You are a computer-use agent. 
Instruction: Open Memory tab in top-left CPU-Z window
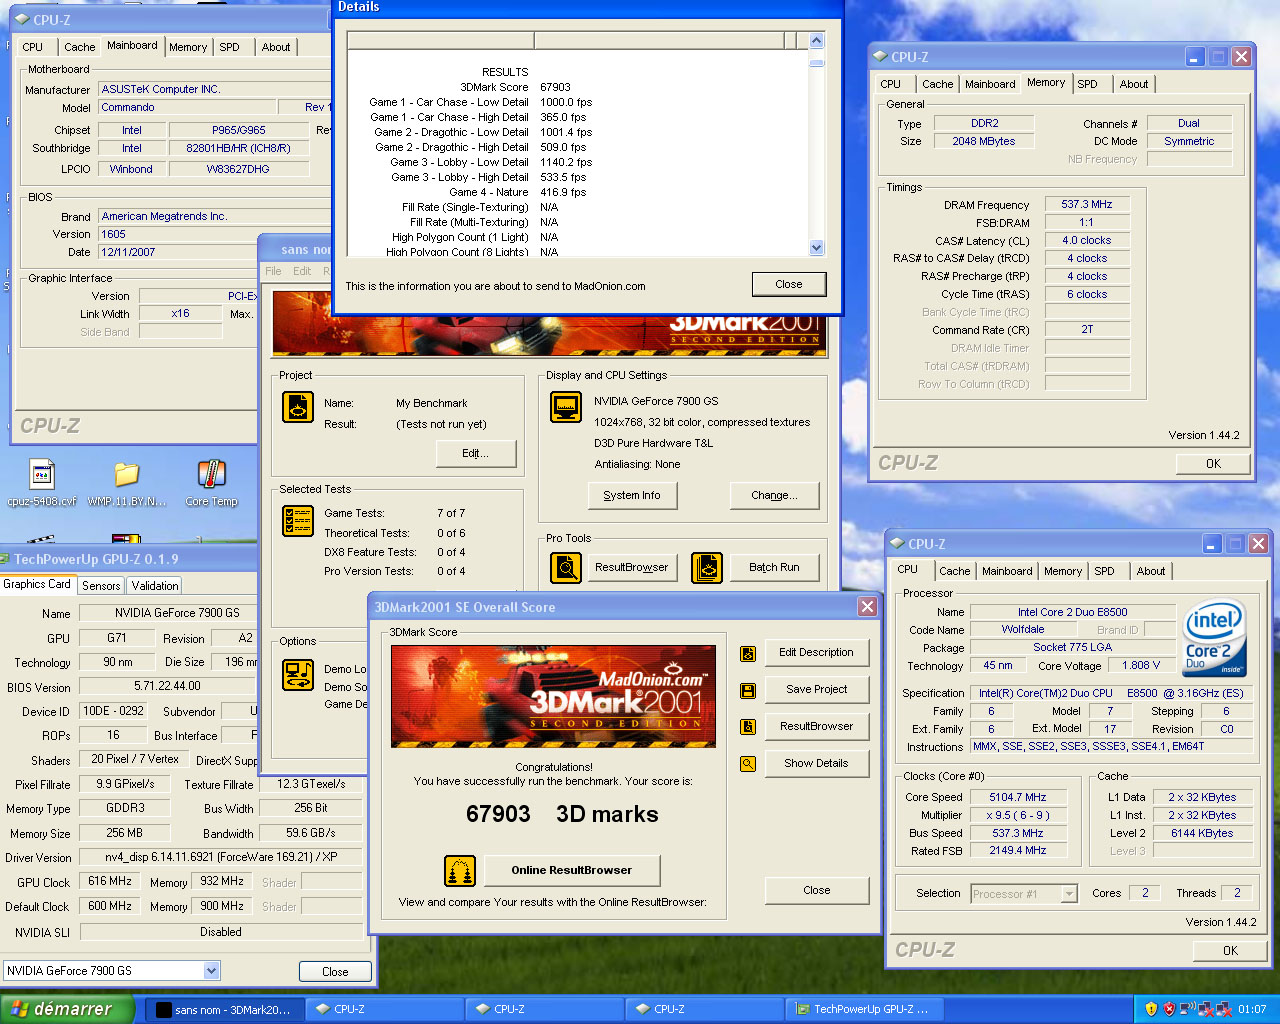point(188,47)
